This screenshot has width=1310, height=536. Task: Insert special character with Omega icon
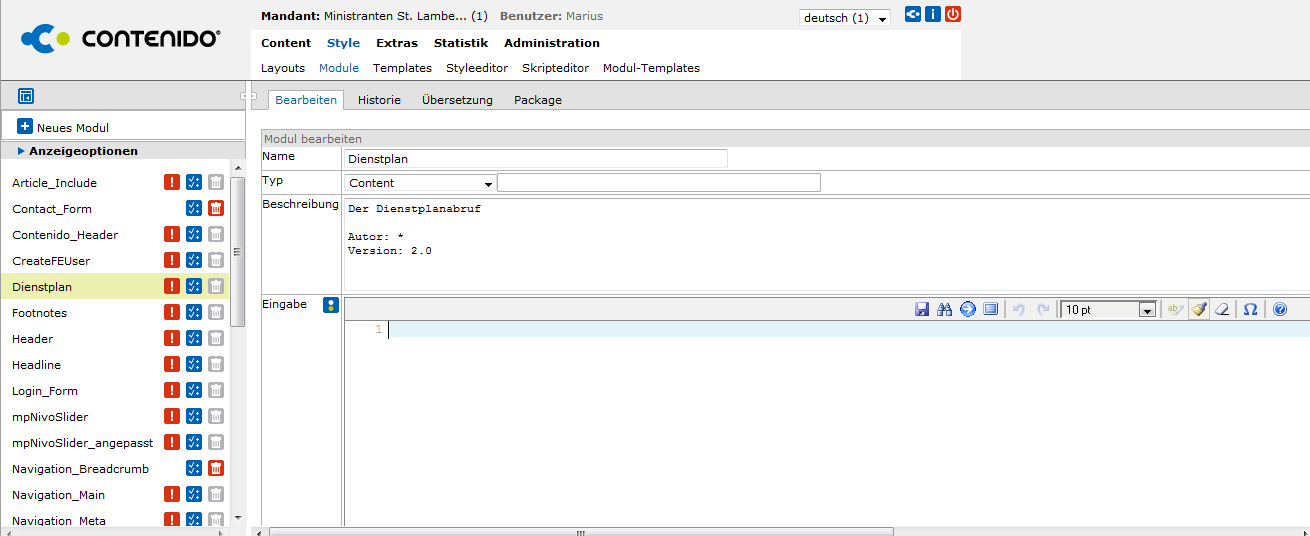(x=1250, y=310)
